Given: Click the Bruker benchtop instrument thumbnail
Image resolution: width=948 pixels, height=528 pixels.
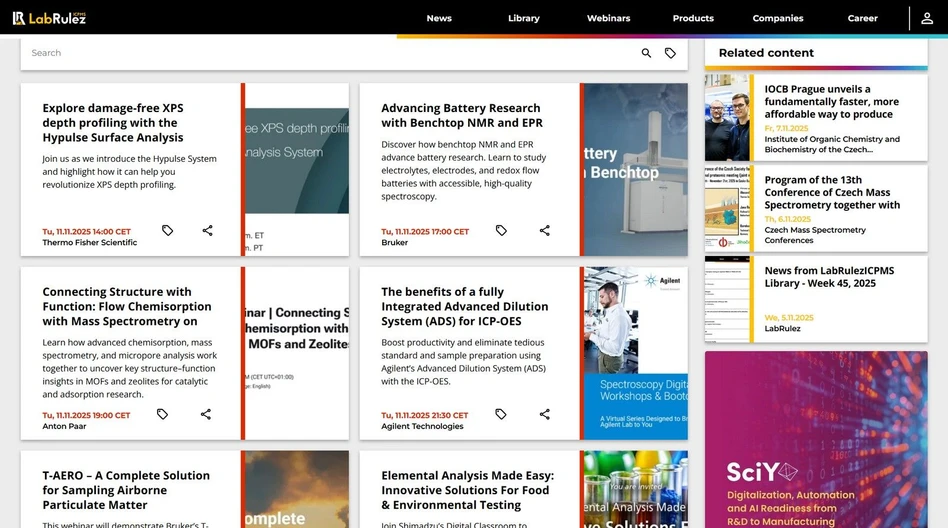Looking at the screenshot, I should click(635, 169).
